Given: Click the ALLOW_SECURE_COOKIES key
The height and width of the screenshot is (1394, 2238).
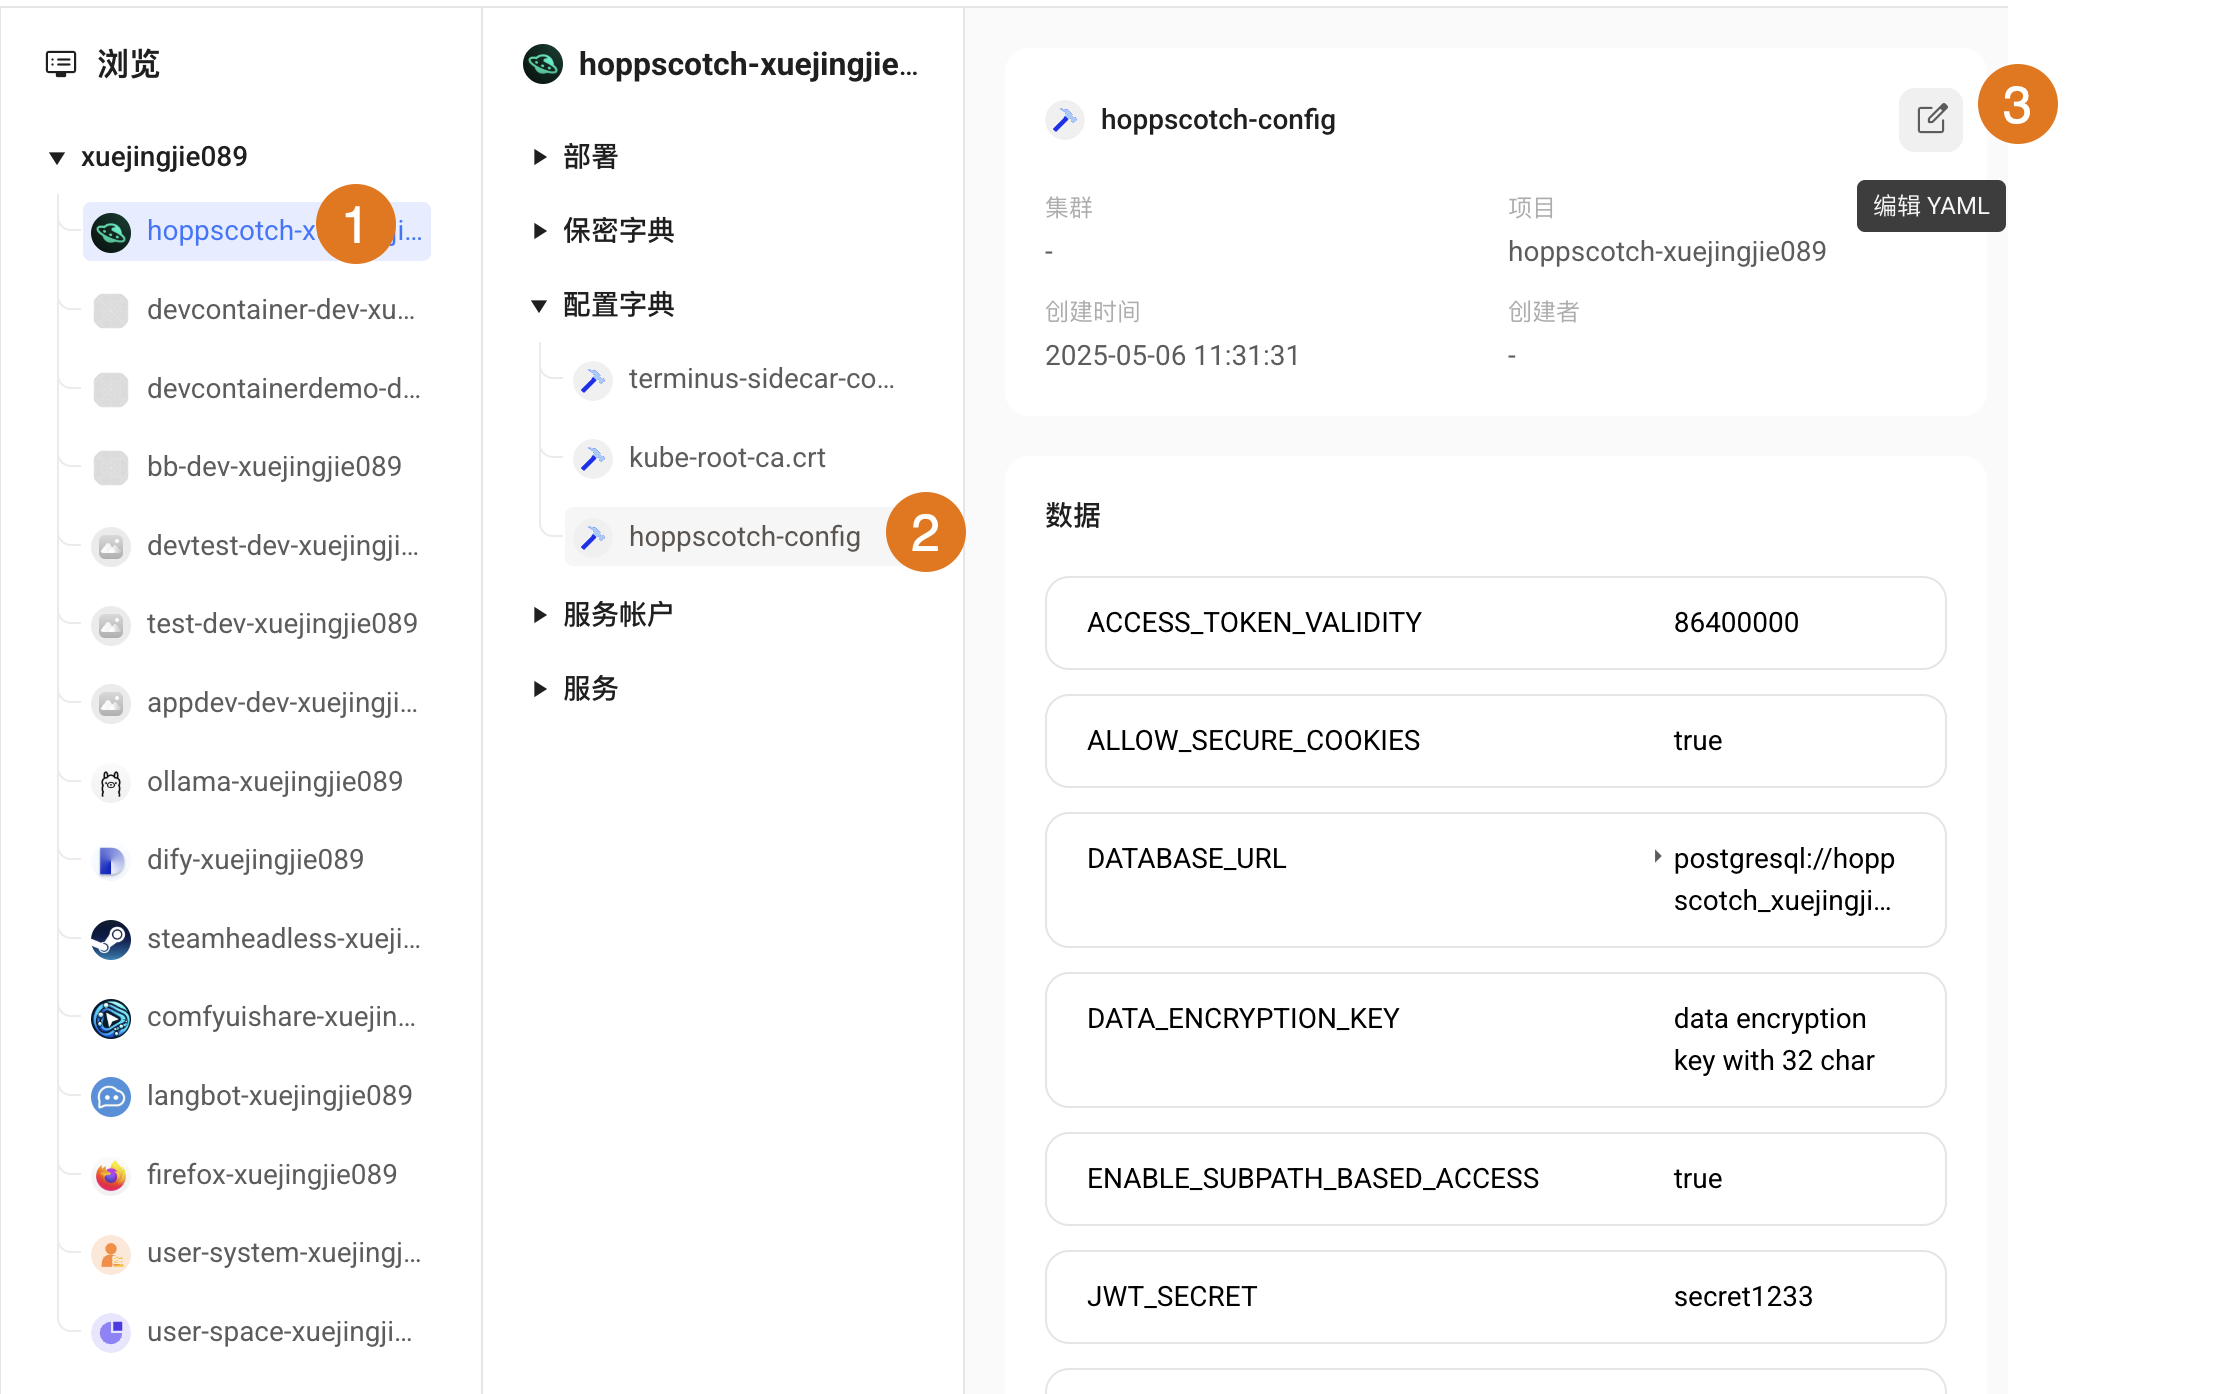Looking at the screenshot, I should click(x=1253, y=741).
